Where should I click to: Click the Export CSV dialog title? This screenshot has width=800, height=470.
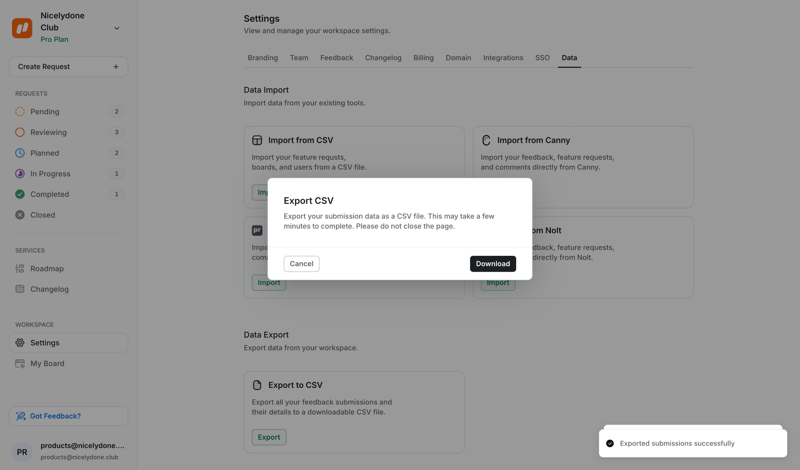[309, 201]
